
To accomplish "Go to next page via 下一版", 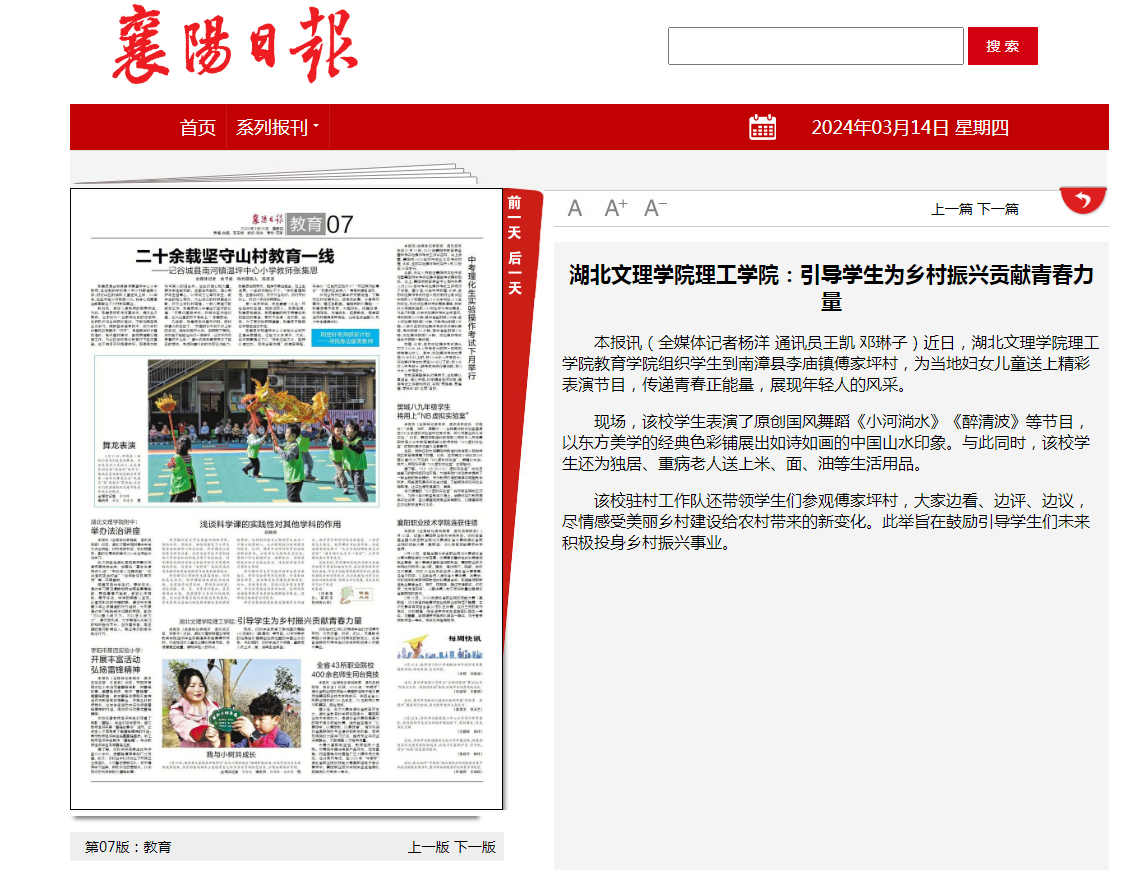I will pos(475,847).
